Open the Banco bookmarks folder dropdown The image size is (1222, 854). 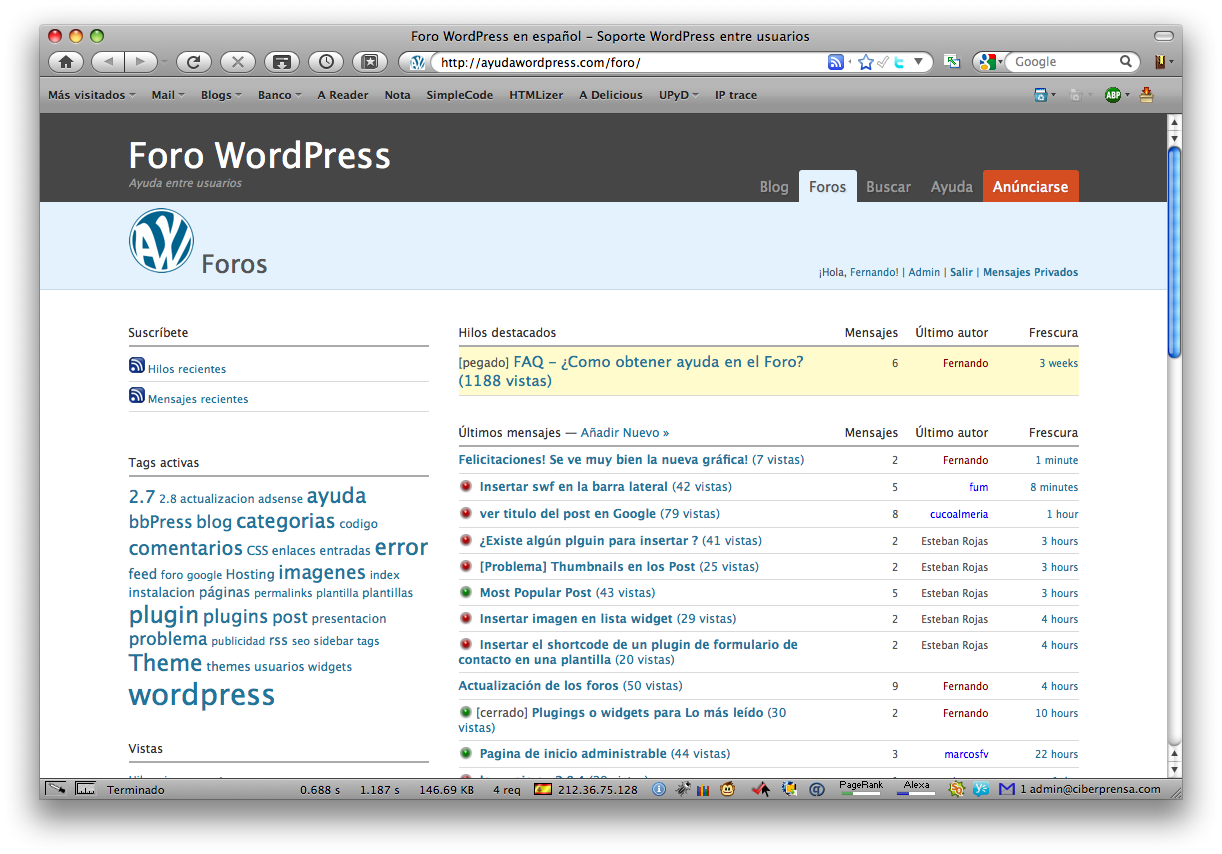(x=278, y=94)
